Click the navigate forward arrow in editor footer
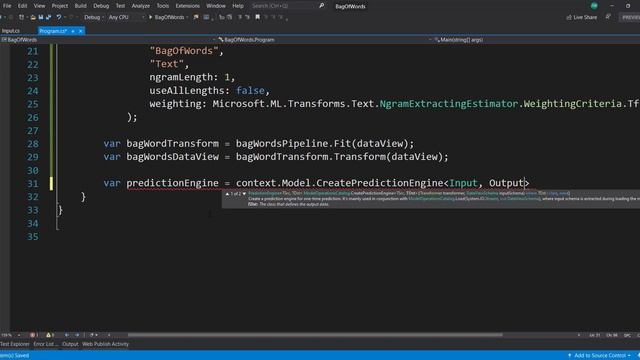Image resolution: width=640 pixels, height=360 pixels. (77, 335)
